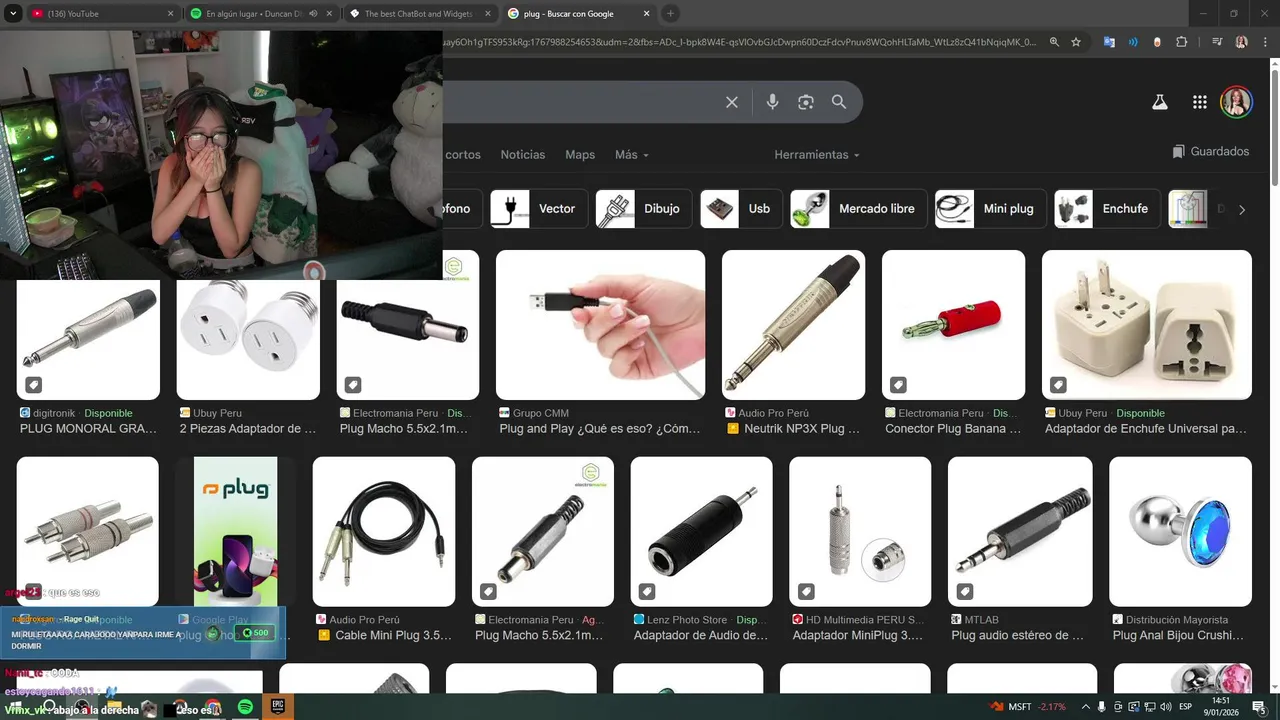The width and height of the screenshot is (1280, 720).
Task: Select the plug - Buscar con Google tab
Action: click(579, 14)
